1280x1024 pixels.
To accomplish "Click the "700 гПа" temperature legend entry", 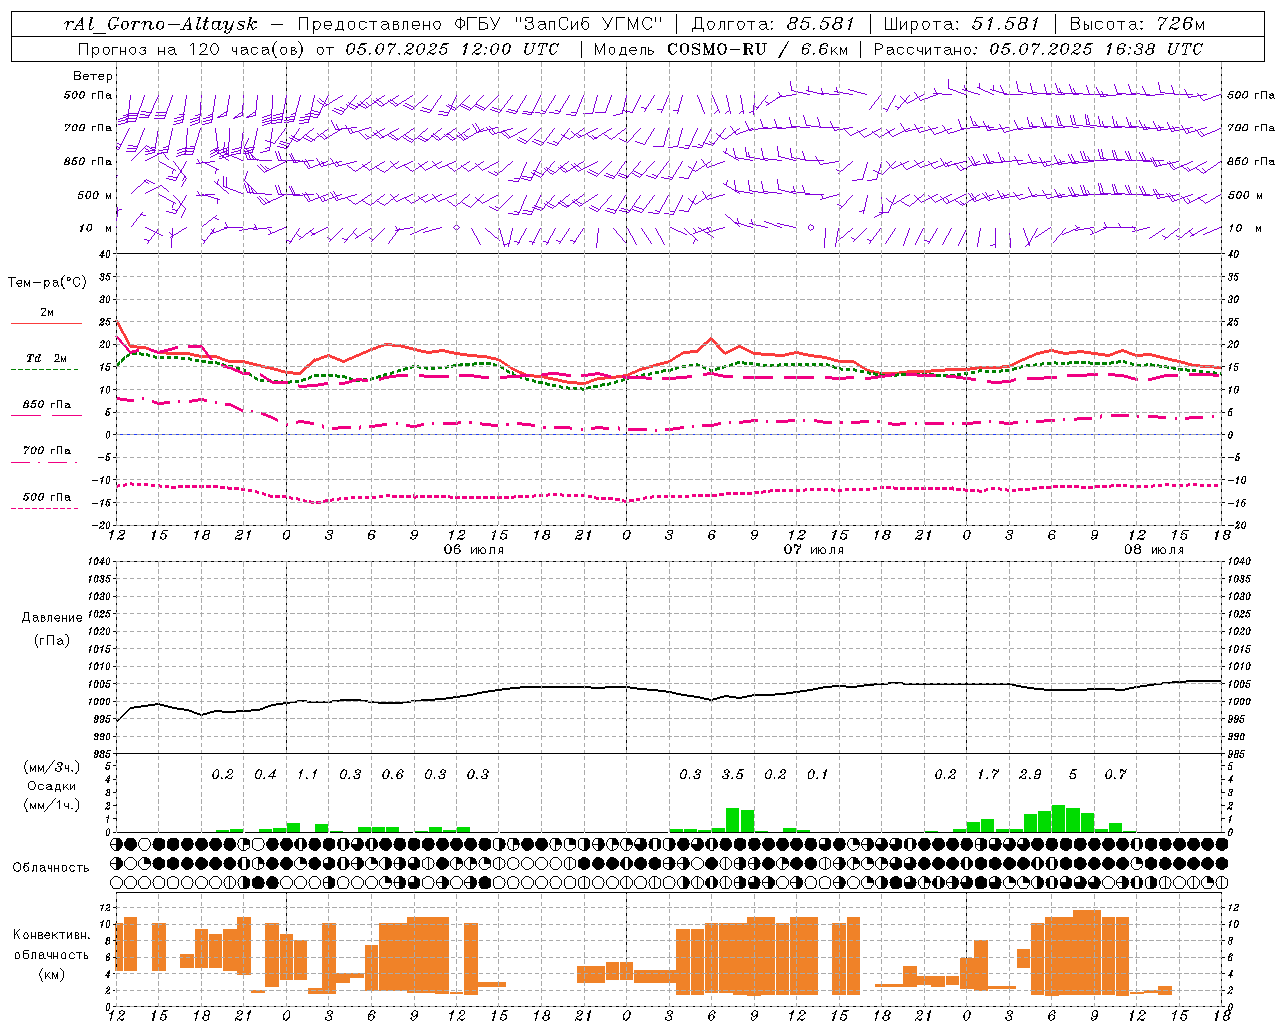I will (47, 450).
